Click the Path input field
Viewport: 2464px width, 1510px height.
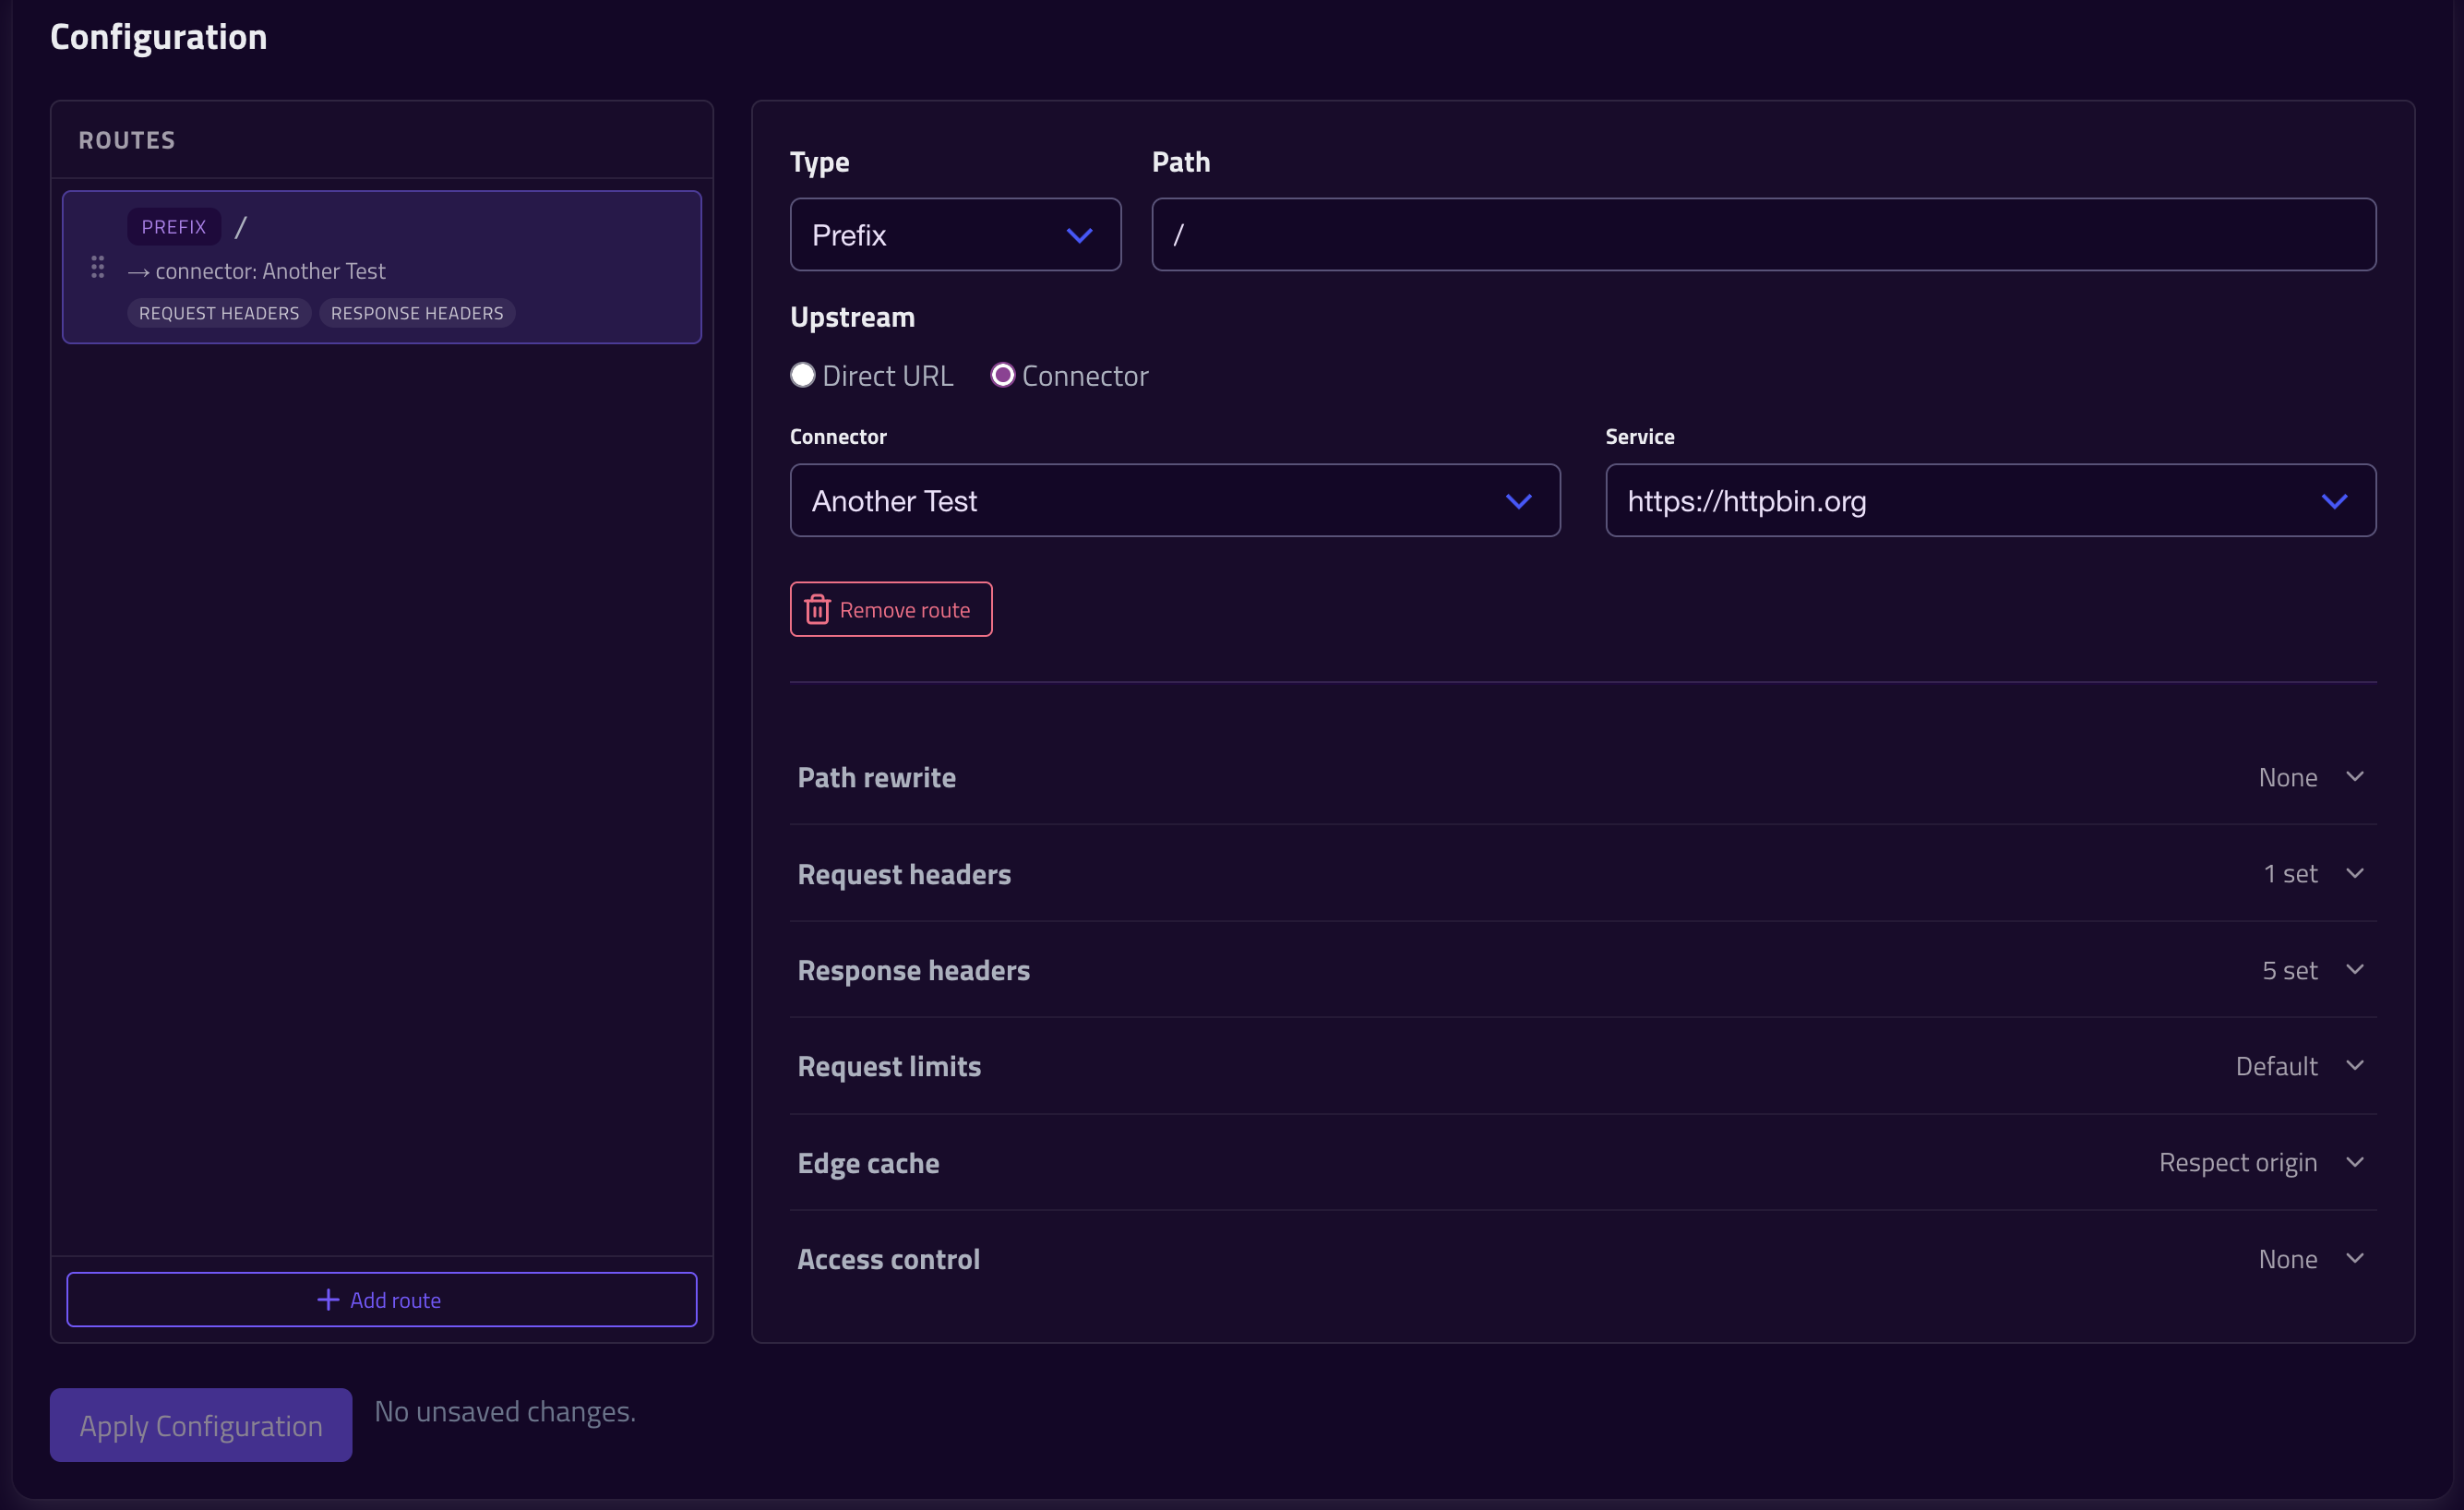(1763, 235)
